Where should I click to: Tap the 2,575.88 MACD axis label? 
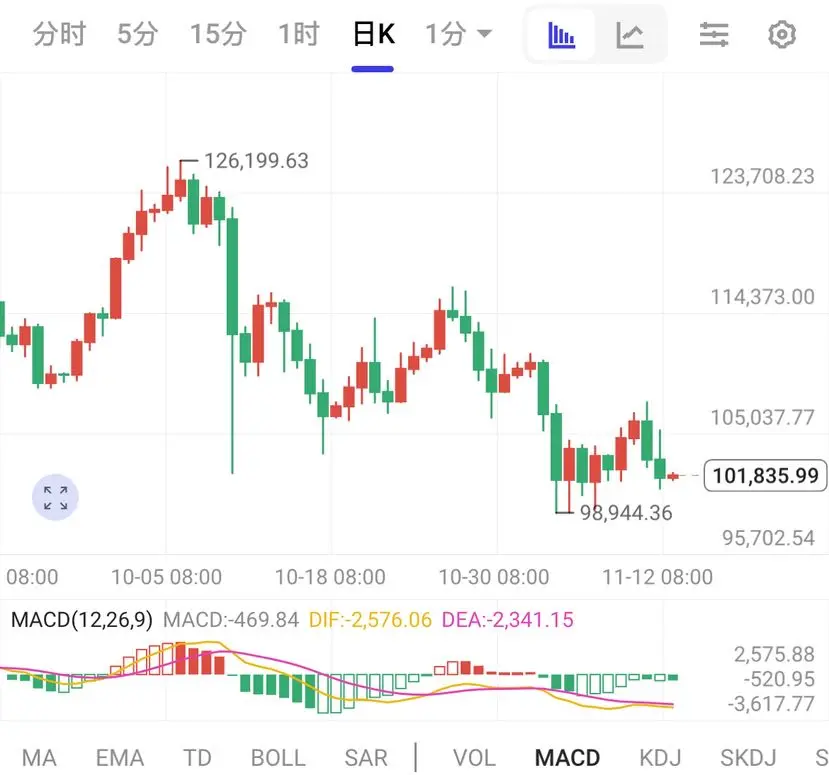[774, 654]
